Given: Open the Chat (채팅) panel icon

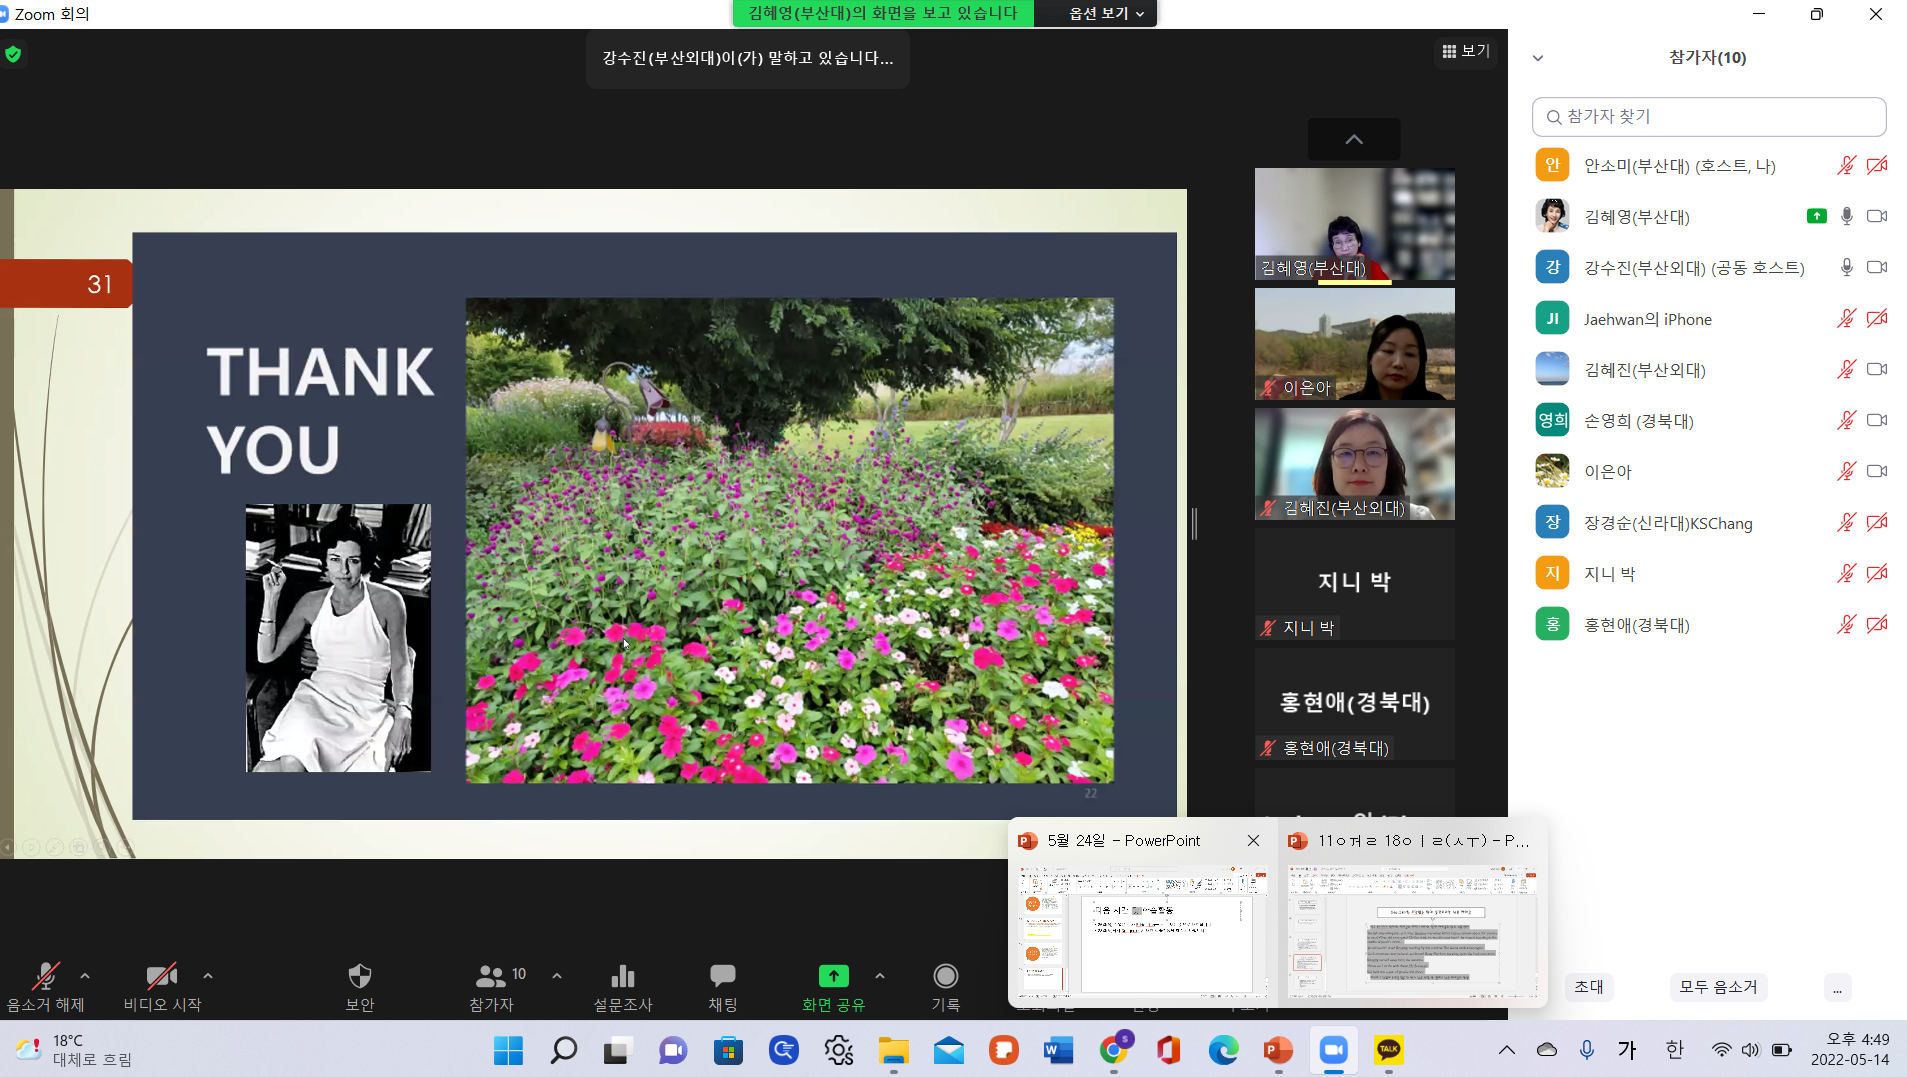Looking at the screenshot, I should [x=722, y=976].
